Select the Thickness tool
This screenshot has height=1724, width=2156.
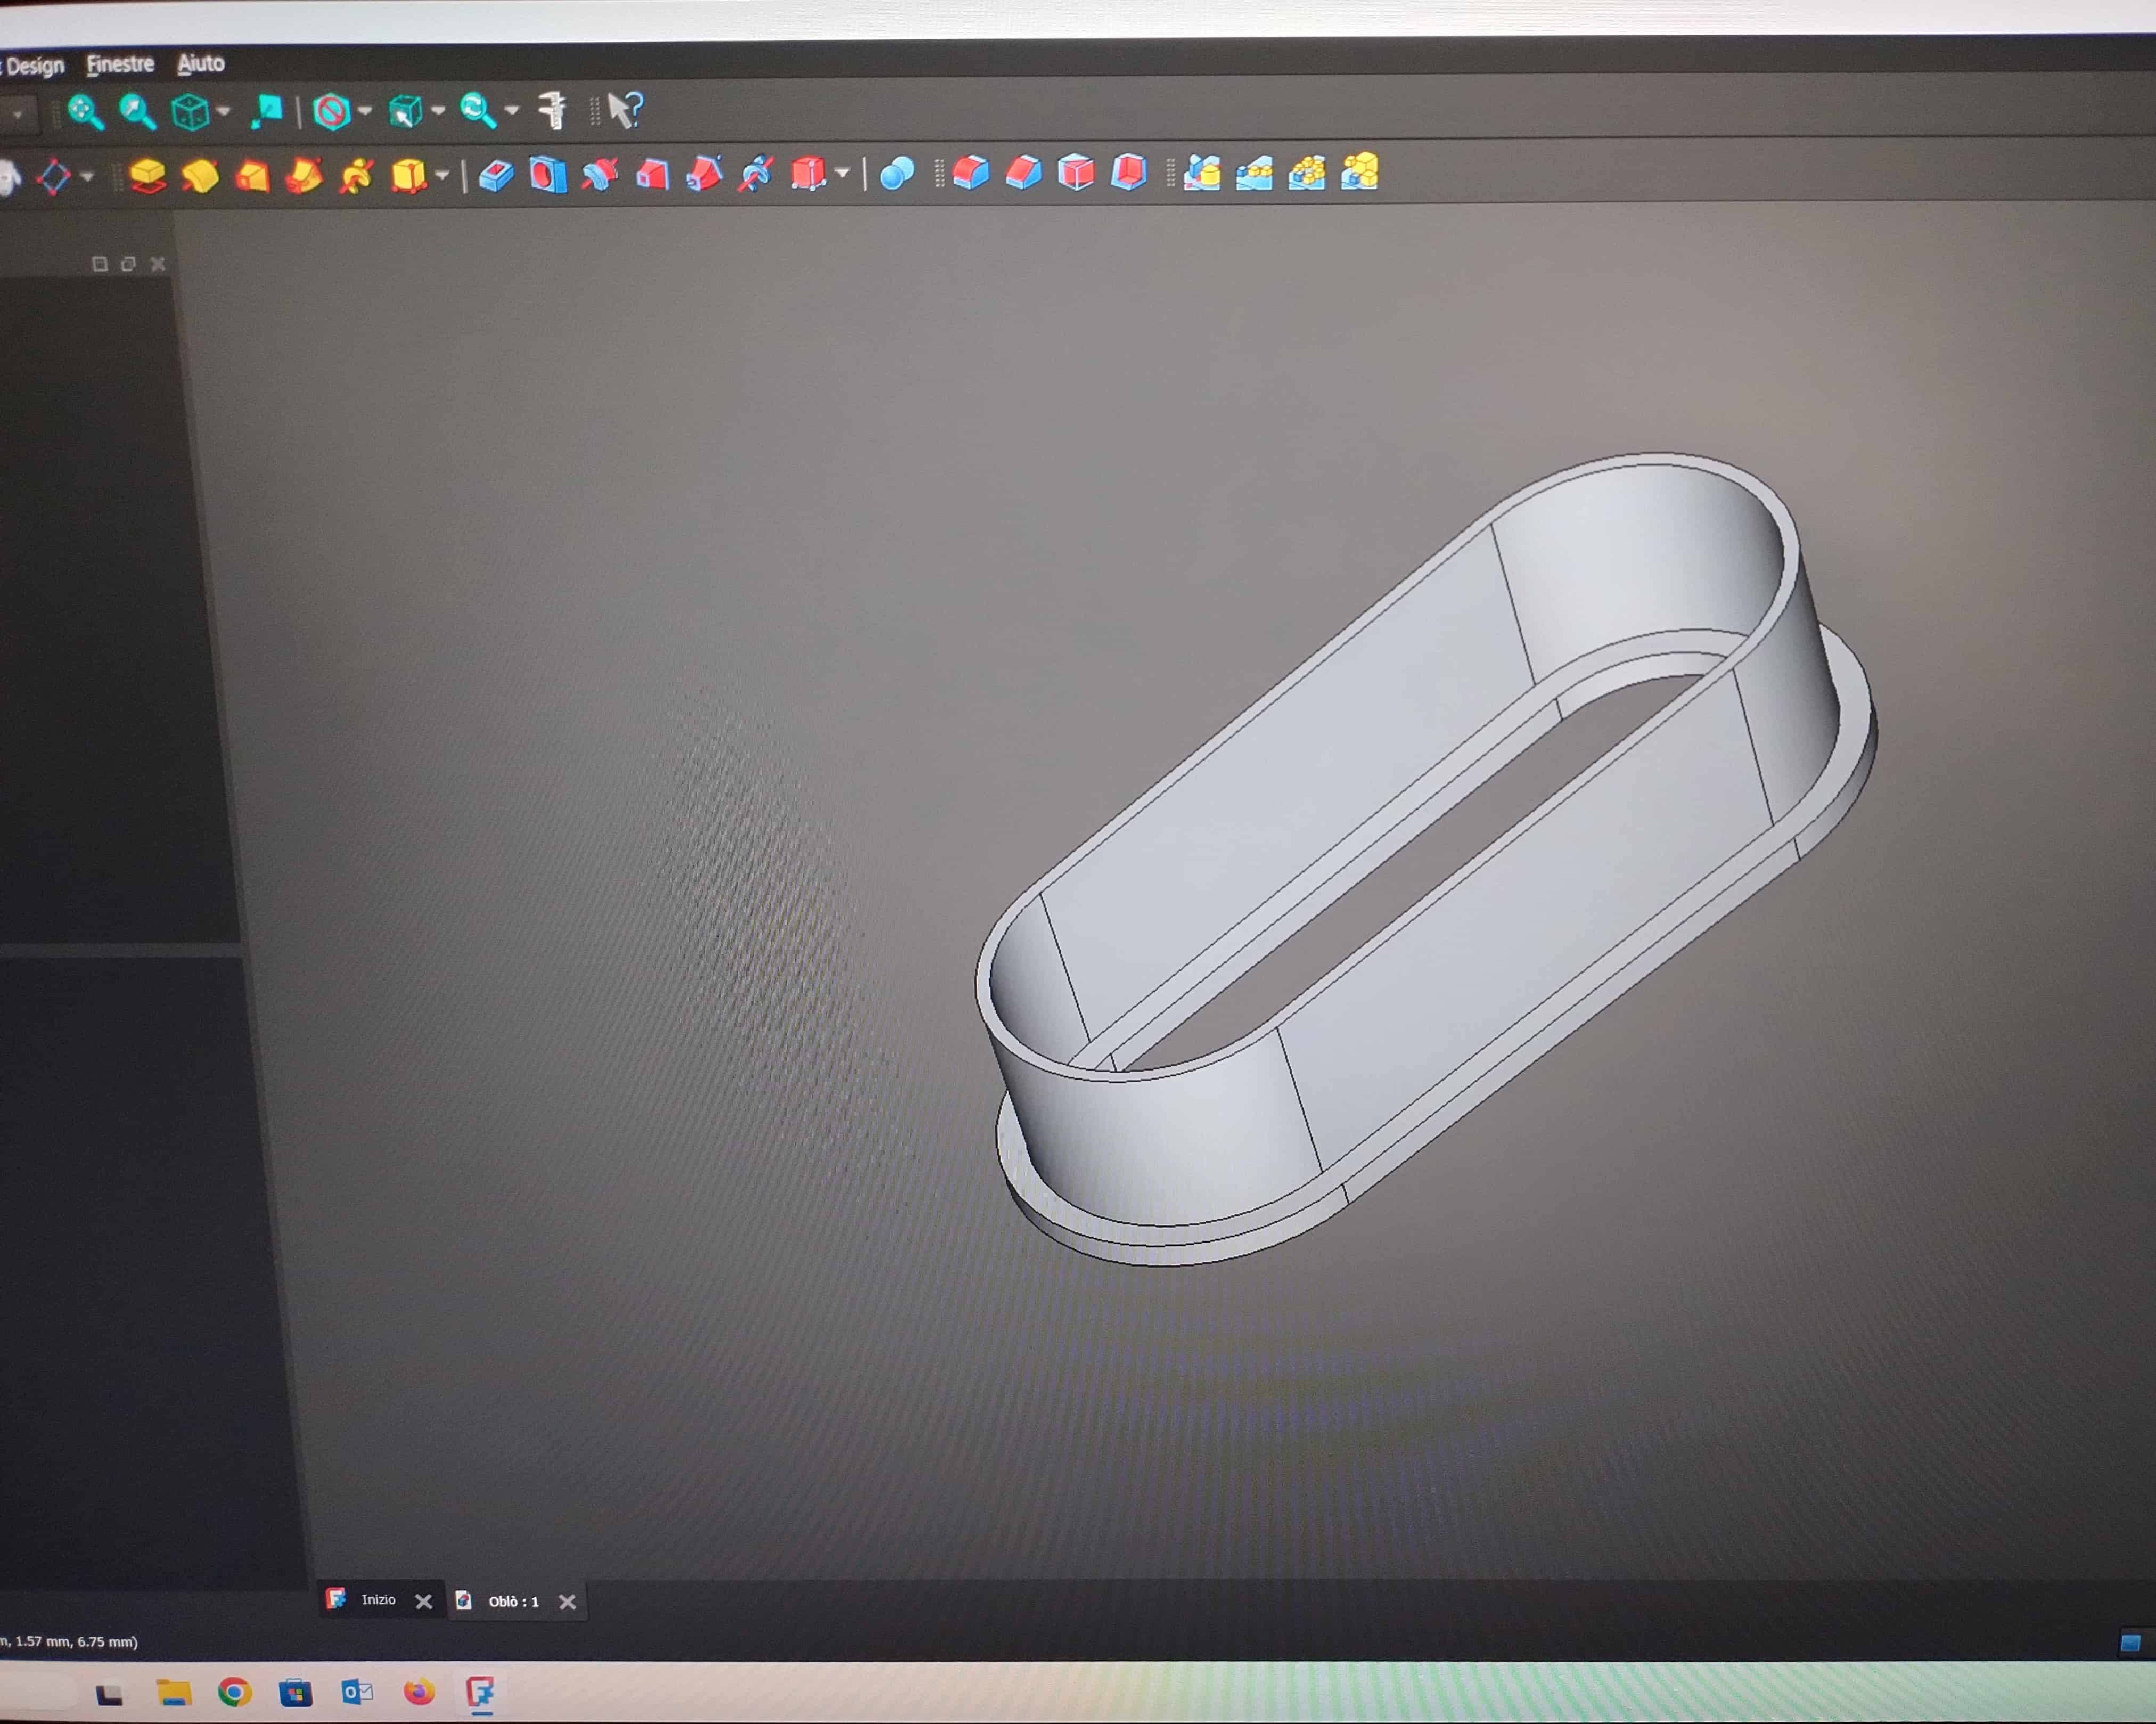1129,172
